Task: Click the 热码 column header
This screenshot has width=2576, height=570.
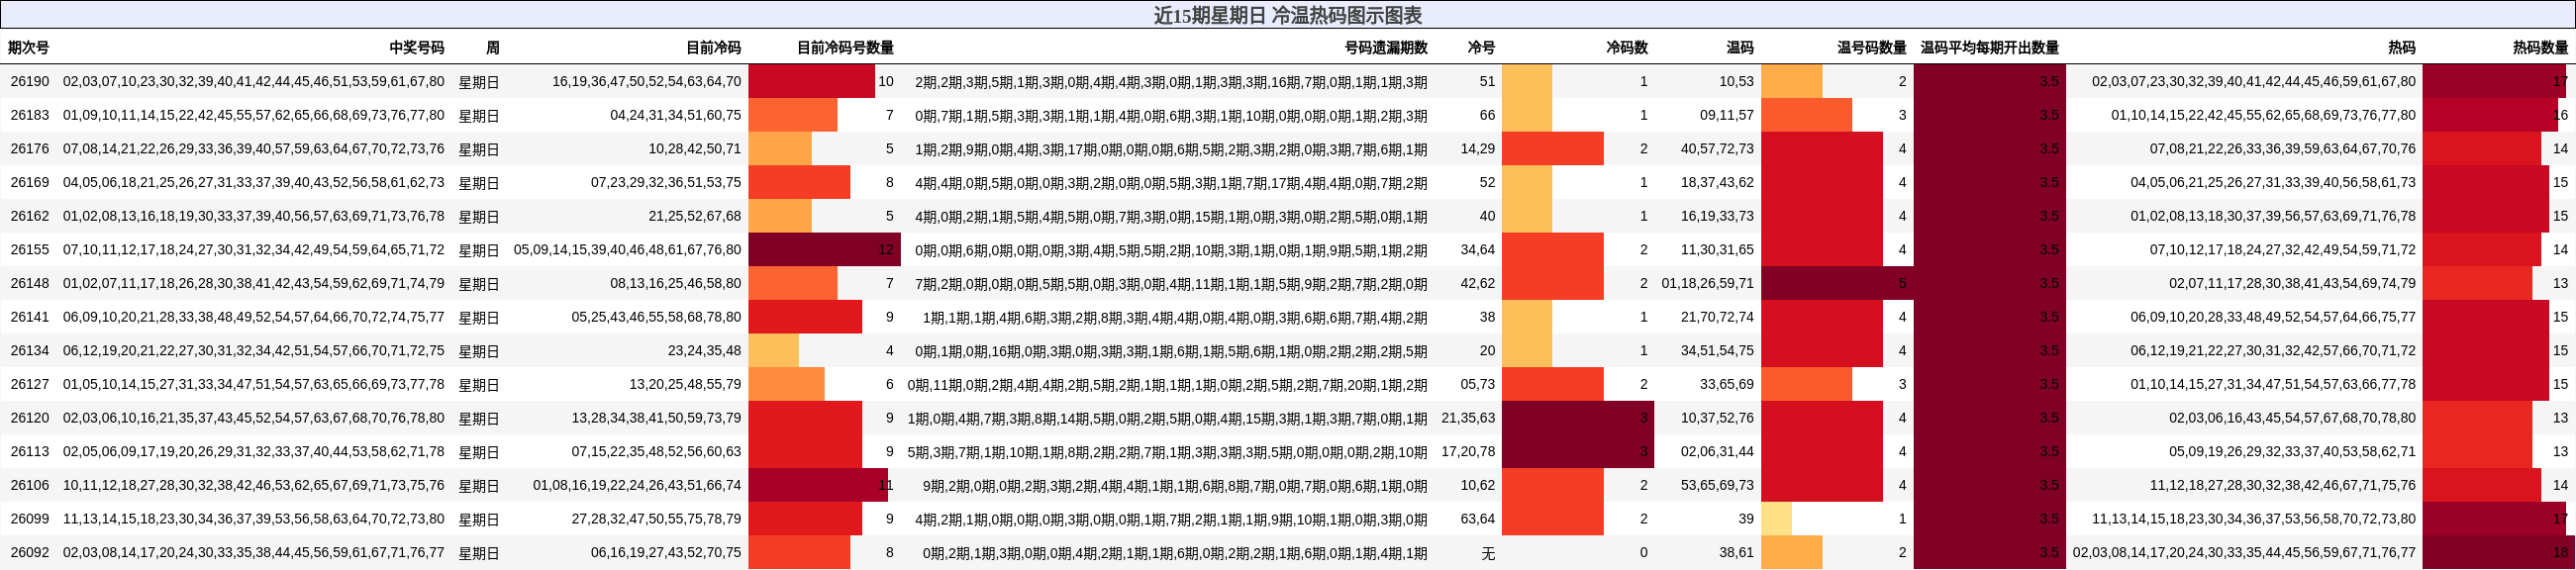Action: (x=2402, y=47)
